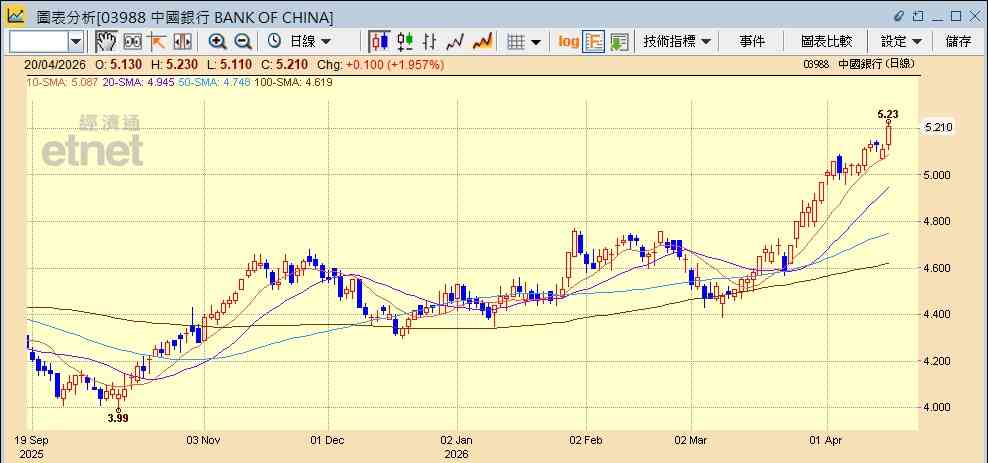
Task: Click the clock period icon
Action: point(274,42)
